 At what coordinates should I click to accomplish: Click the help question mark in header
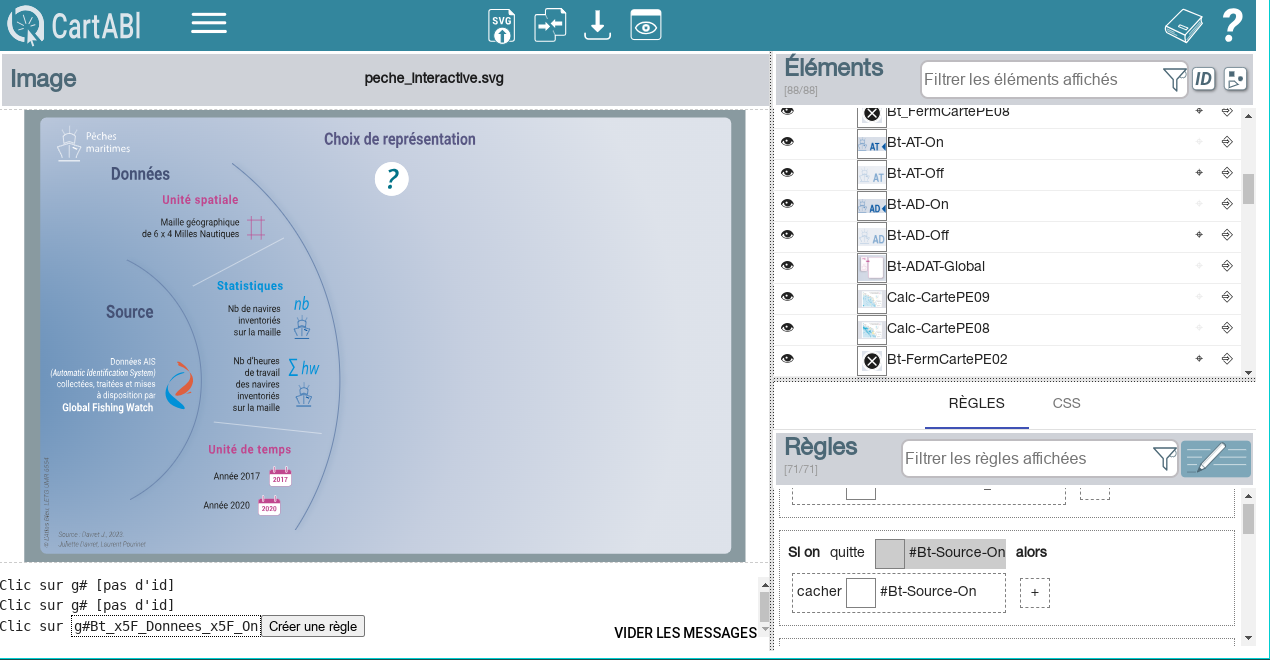tap(1232, 25)
